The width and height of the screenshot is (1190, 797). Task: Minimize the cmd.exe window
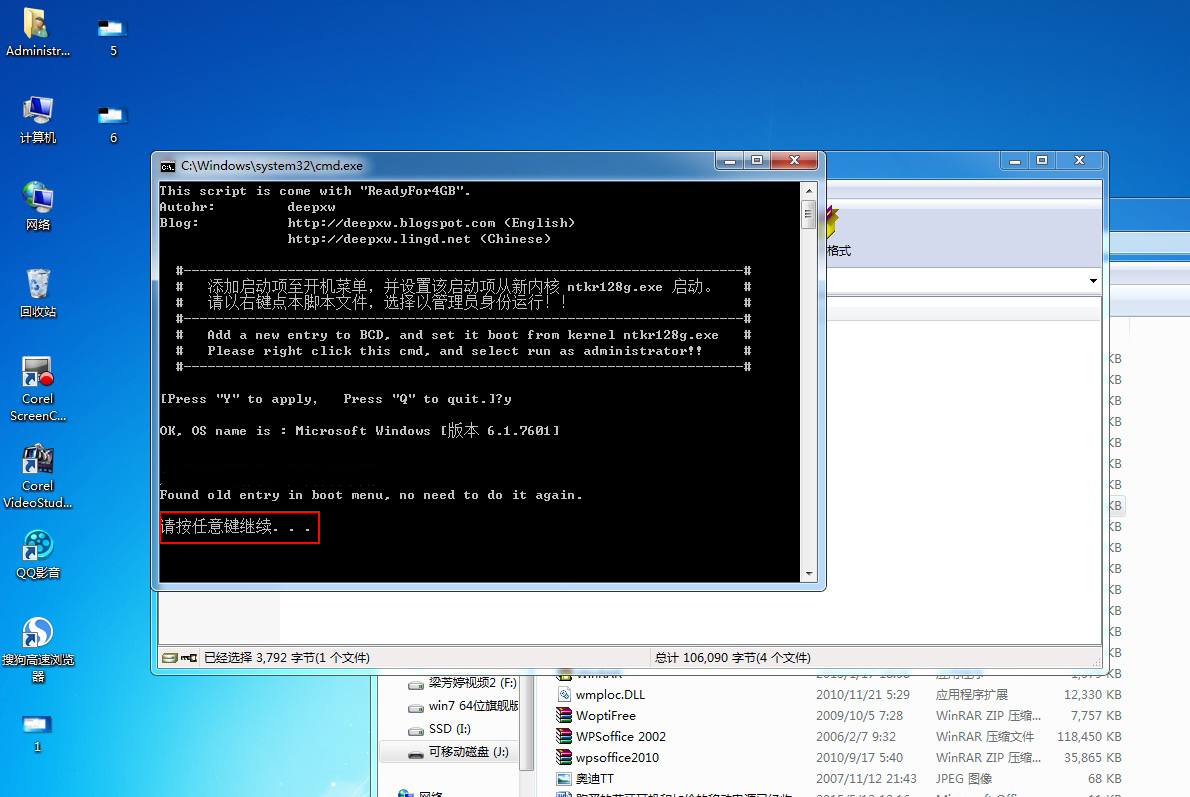tap(729, 160)
